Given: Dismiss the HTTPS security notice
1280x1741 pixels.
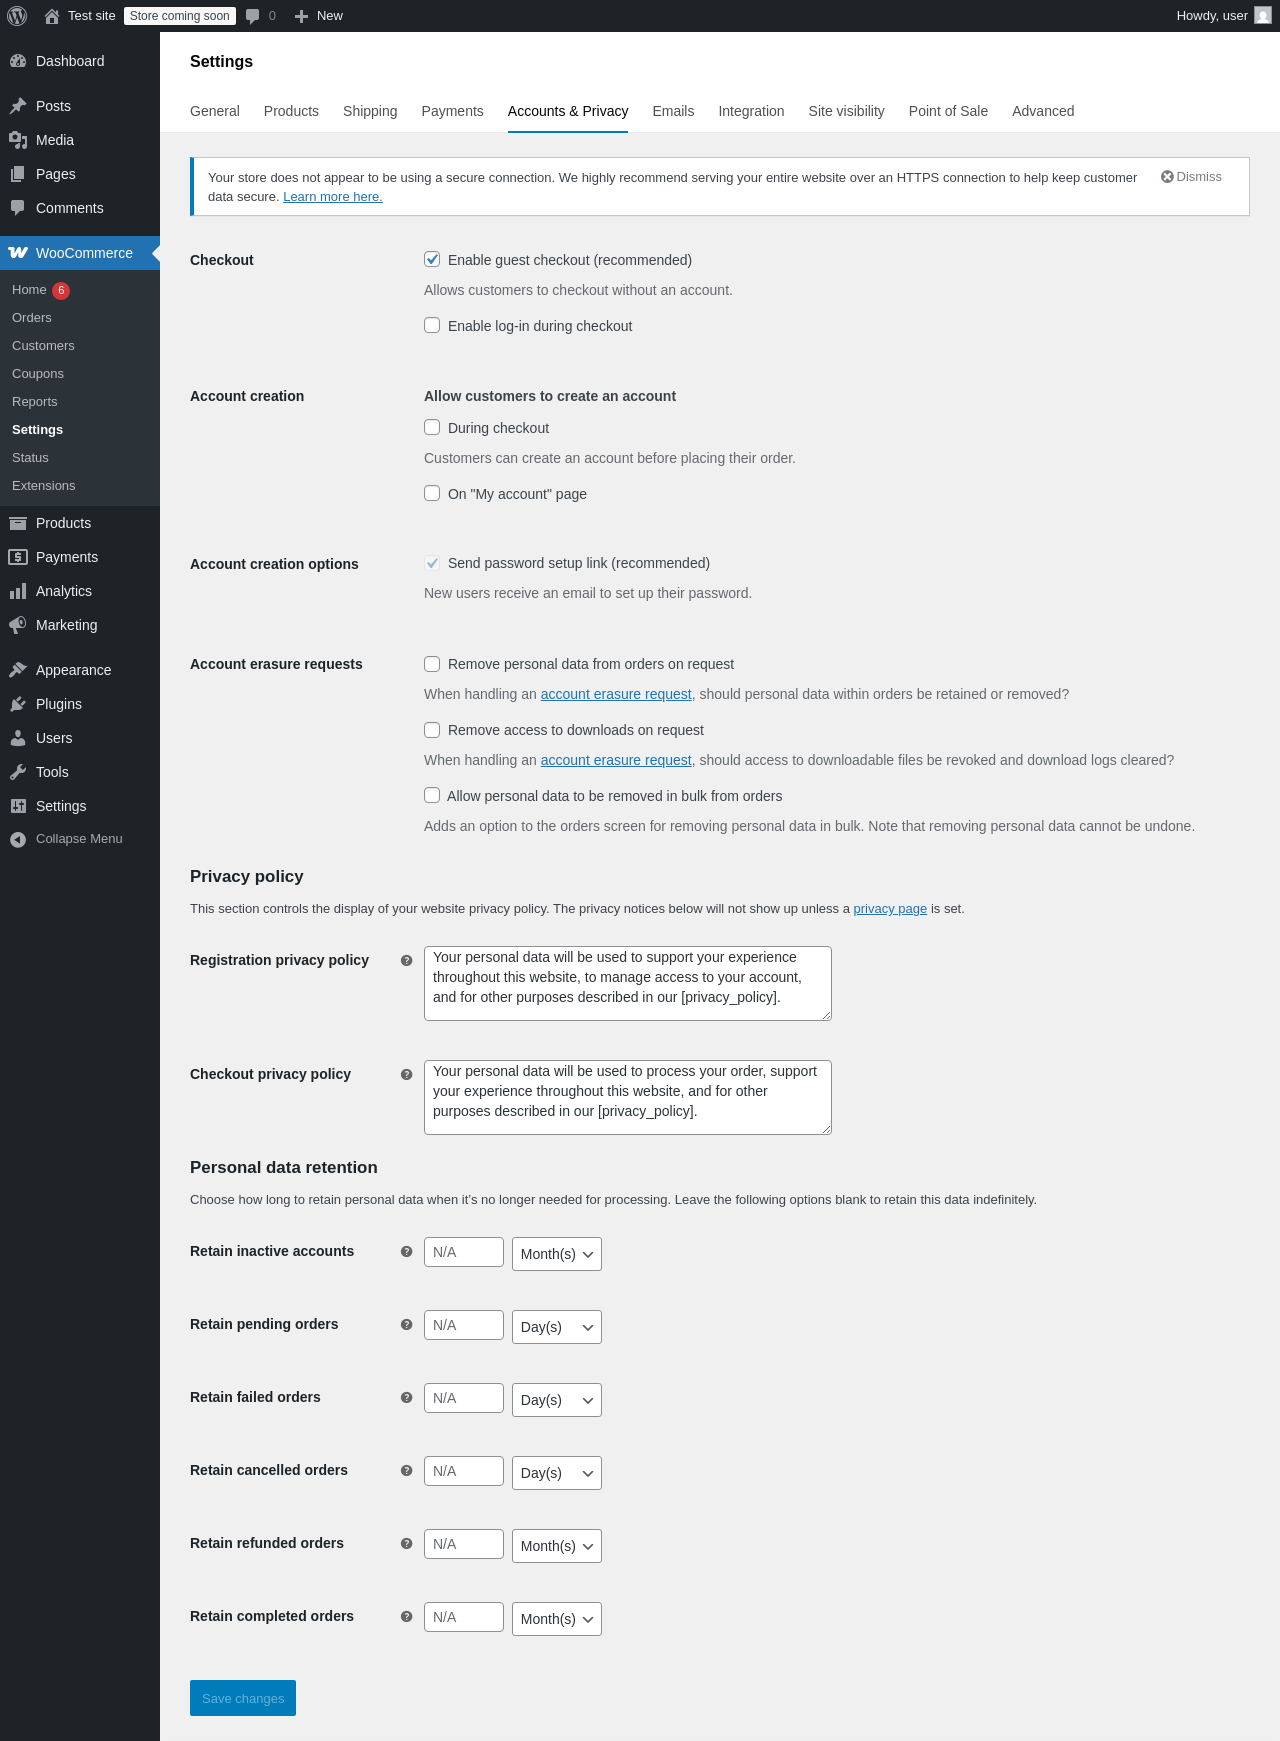Looking at the screenshot, I should point(1191,177).
